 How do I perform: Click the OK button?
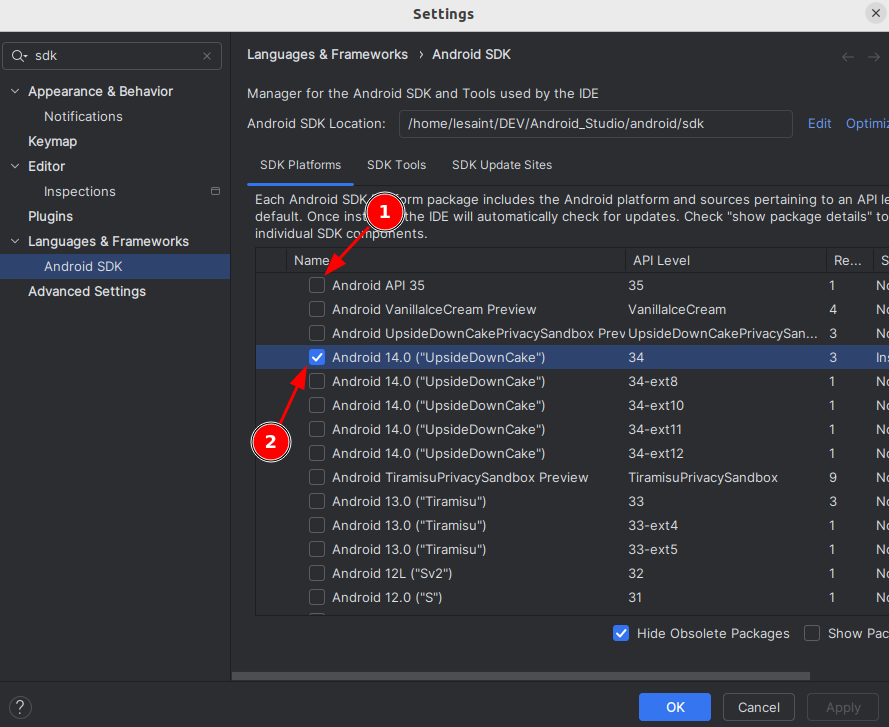(675, 707)
